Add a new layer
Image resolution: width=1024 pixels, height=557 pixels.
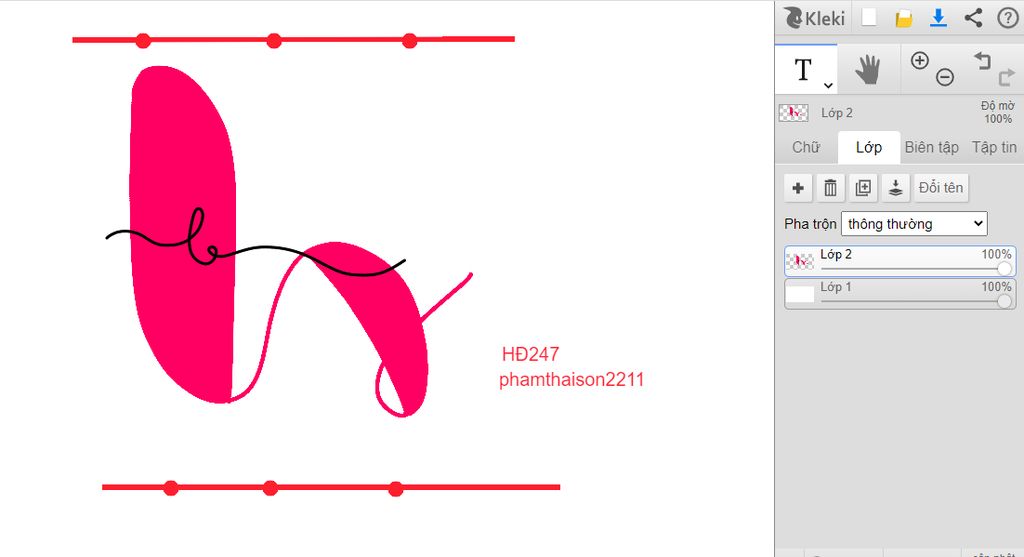[798, 188]
